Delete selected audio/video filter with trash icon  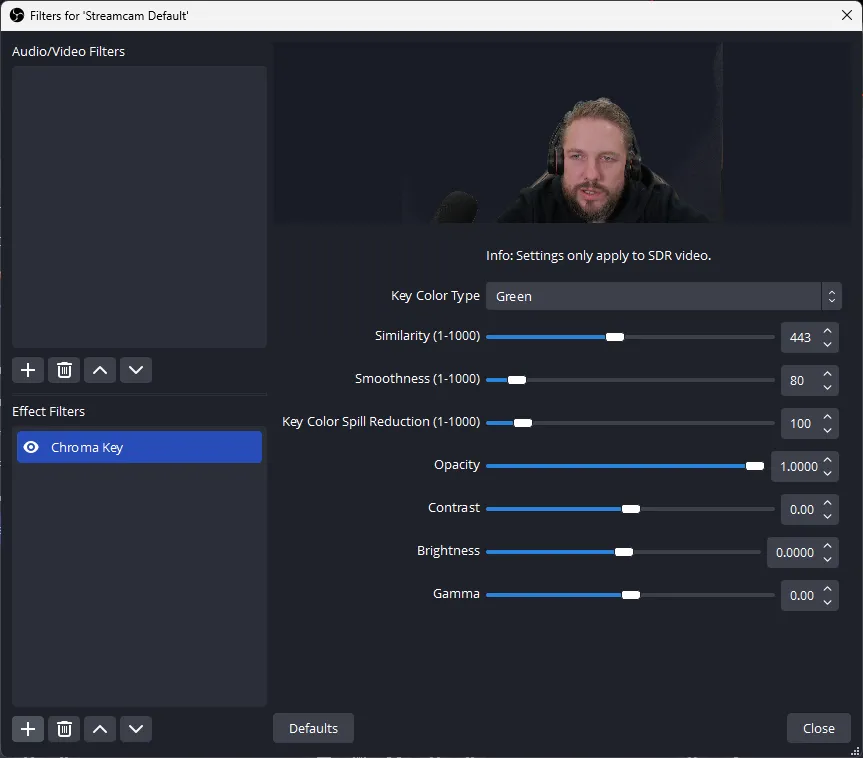[x=64, y=370]
